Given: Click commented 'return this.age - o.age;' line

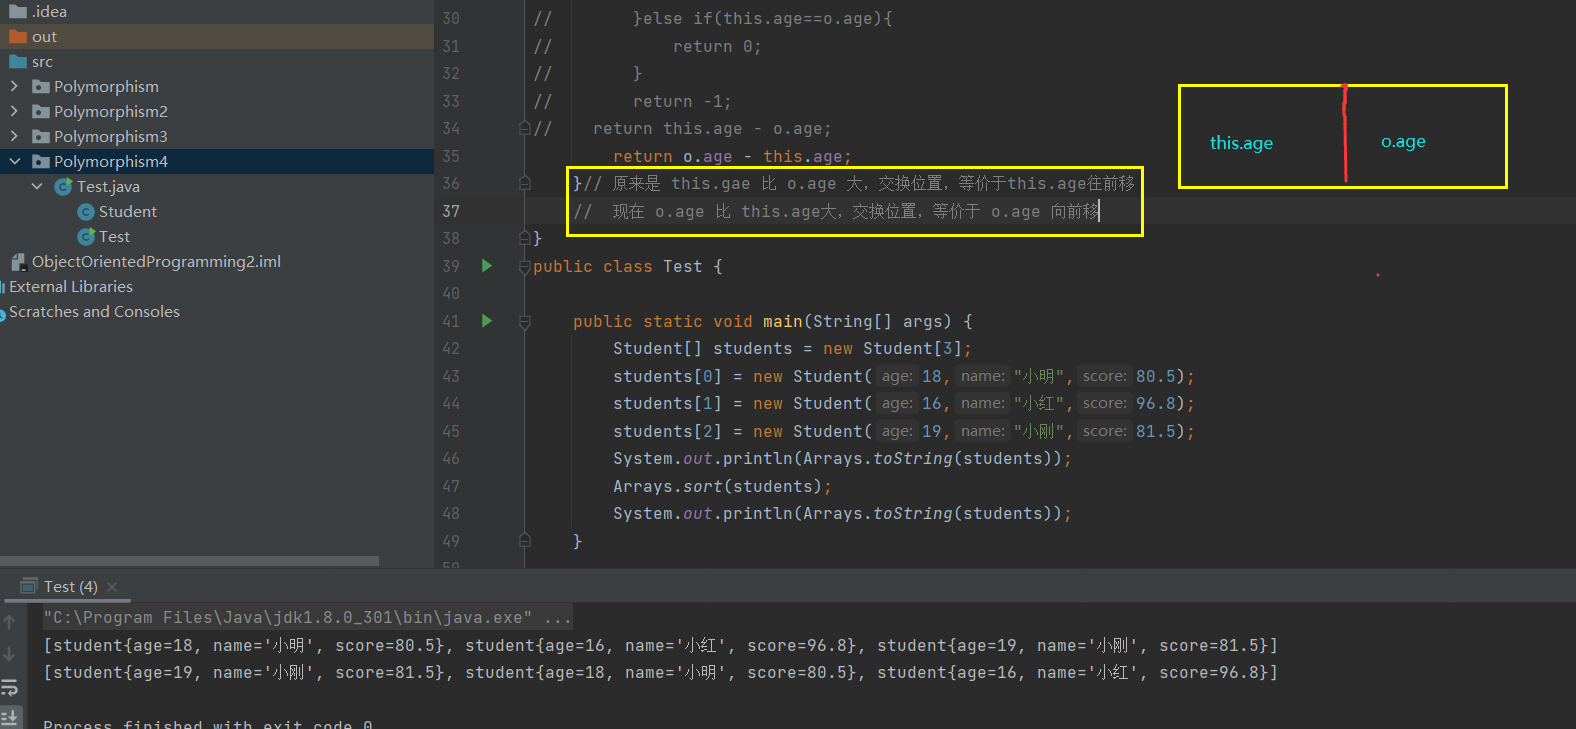Looking at the screenshot, I should click(712, 128).
